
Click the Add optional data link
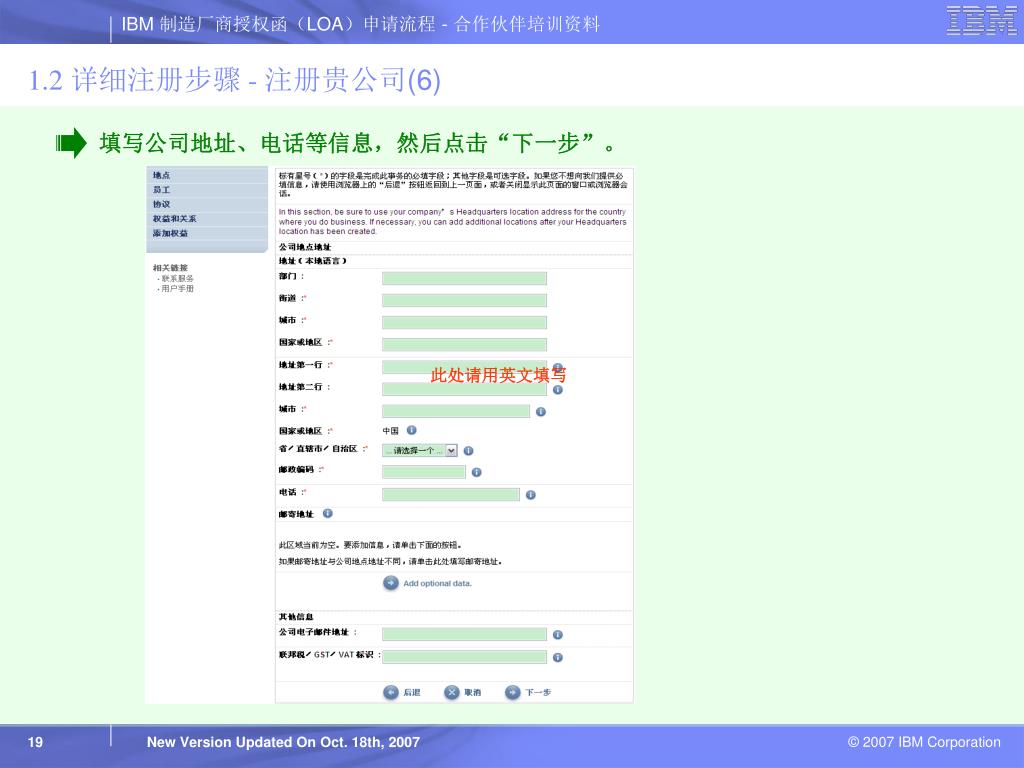click(437, 584)
